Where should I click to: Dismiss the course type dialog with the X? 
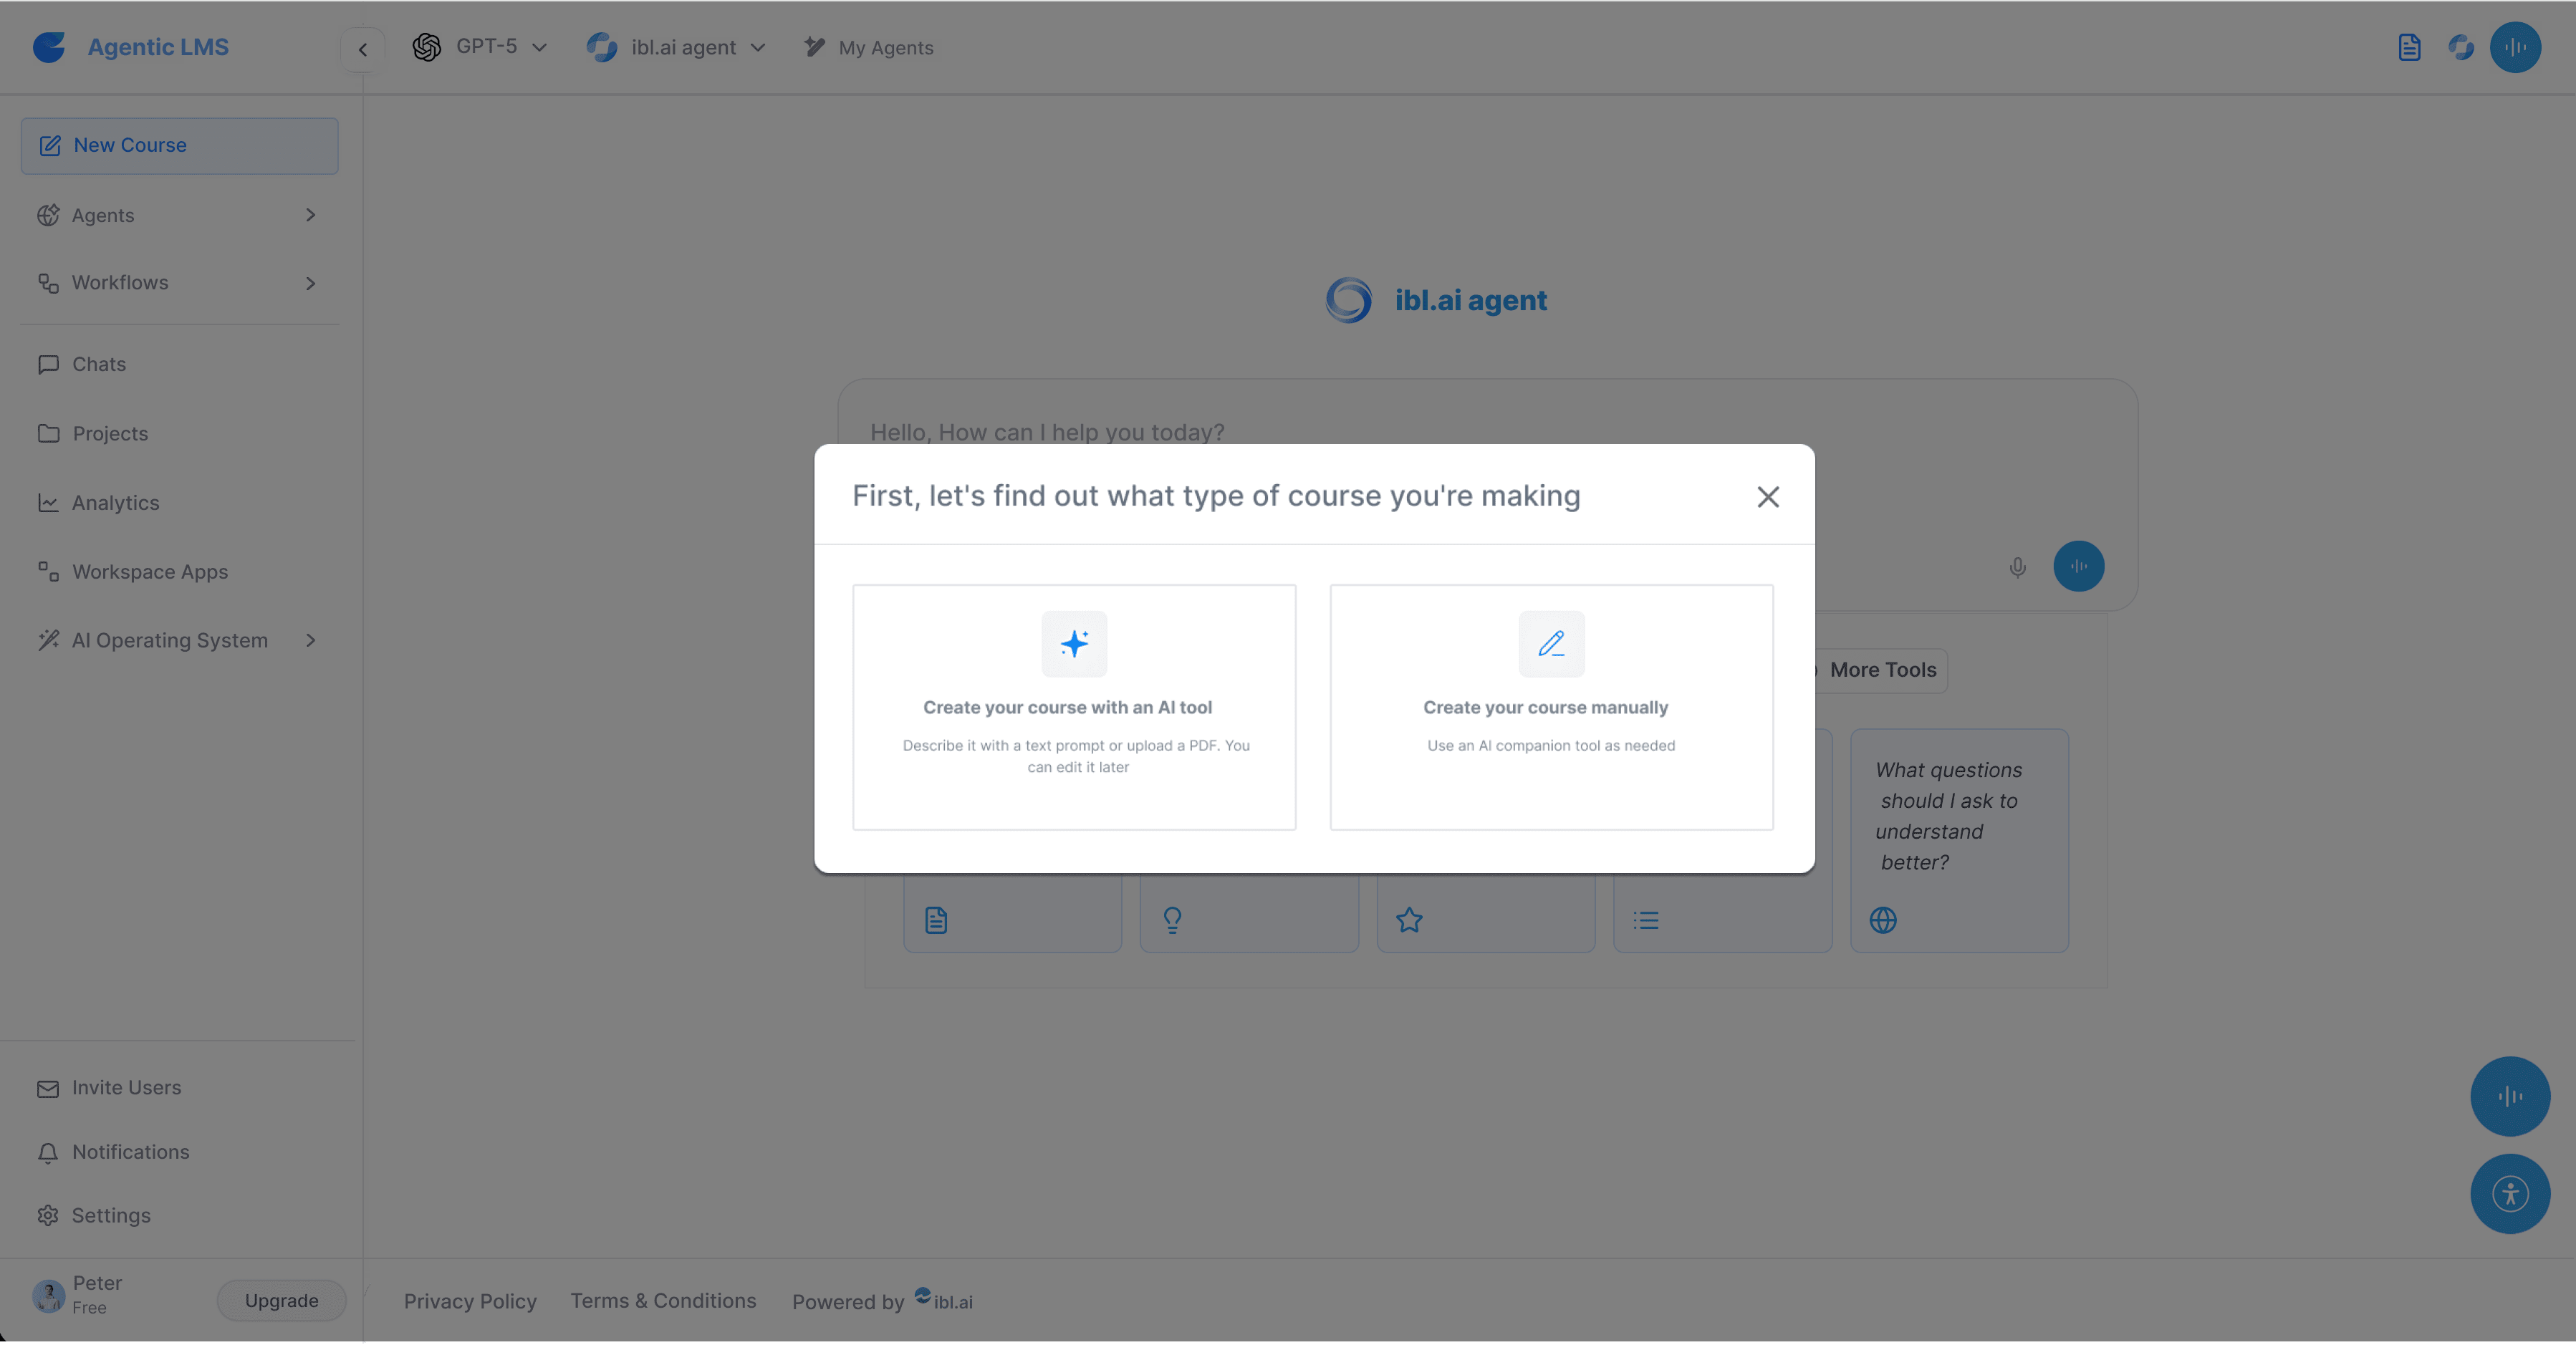pyautogui.click(x=1768, y=497)
